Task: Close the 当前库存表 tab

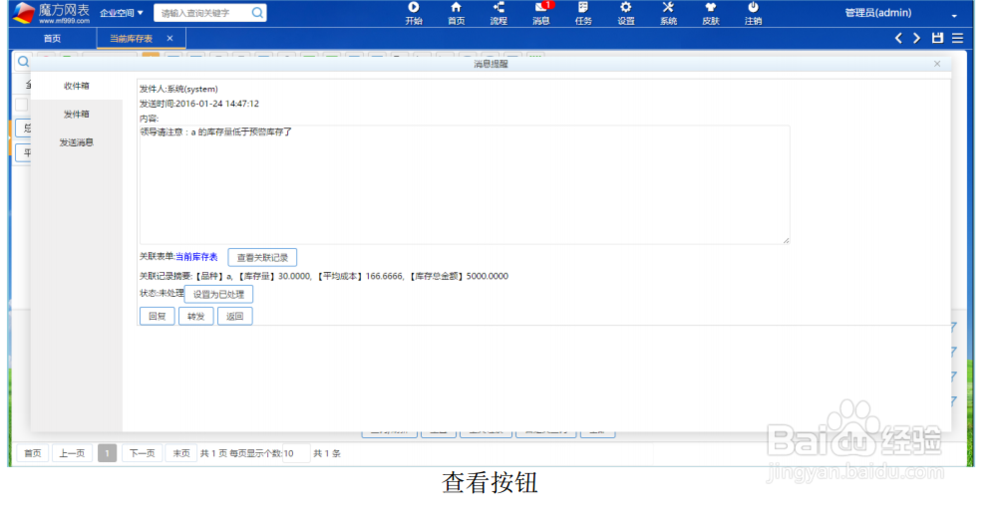Action: coord(170,38)
